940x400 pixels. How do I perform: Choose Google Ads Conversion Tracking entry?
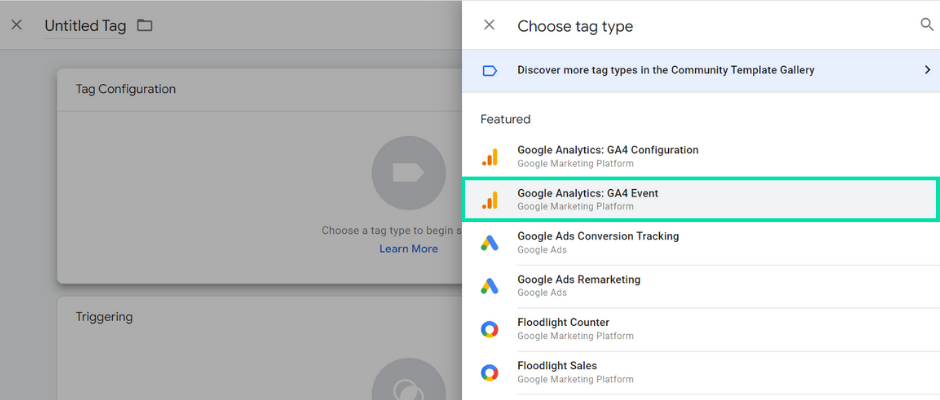coord(700,243)
